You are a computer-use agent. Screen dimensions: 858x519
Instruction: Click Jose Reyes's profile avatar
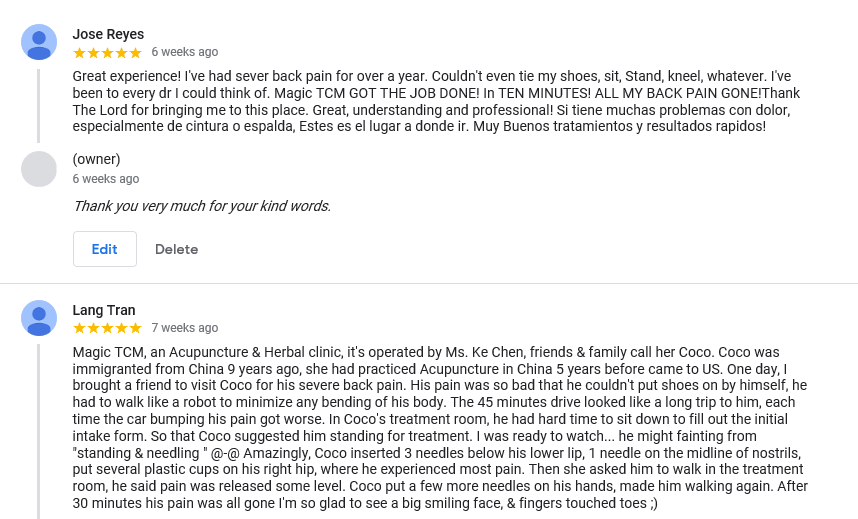pyautogui.click(x=39, y=42)
